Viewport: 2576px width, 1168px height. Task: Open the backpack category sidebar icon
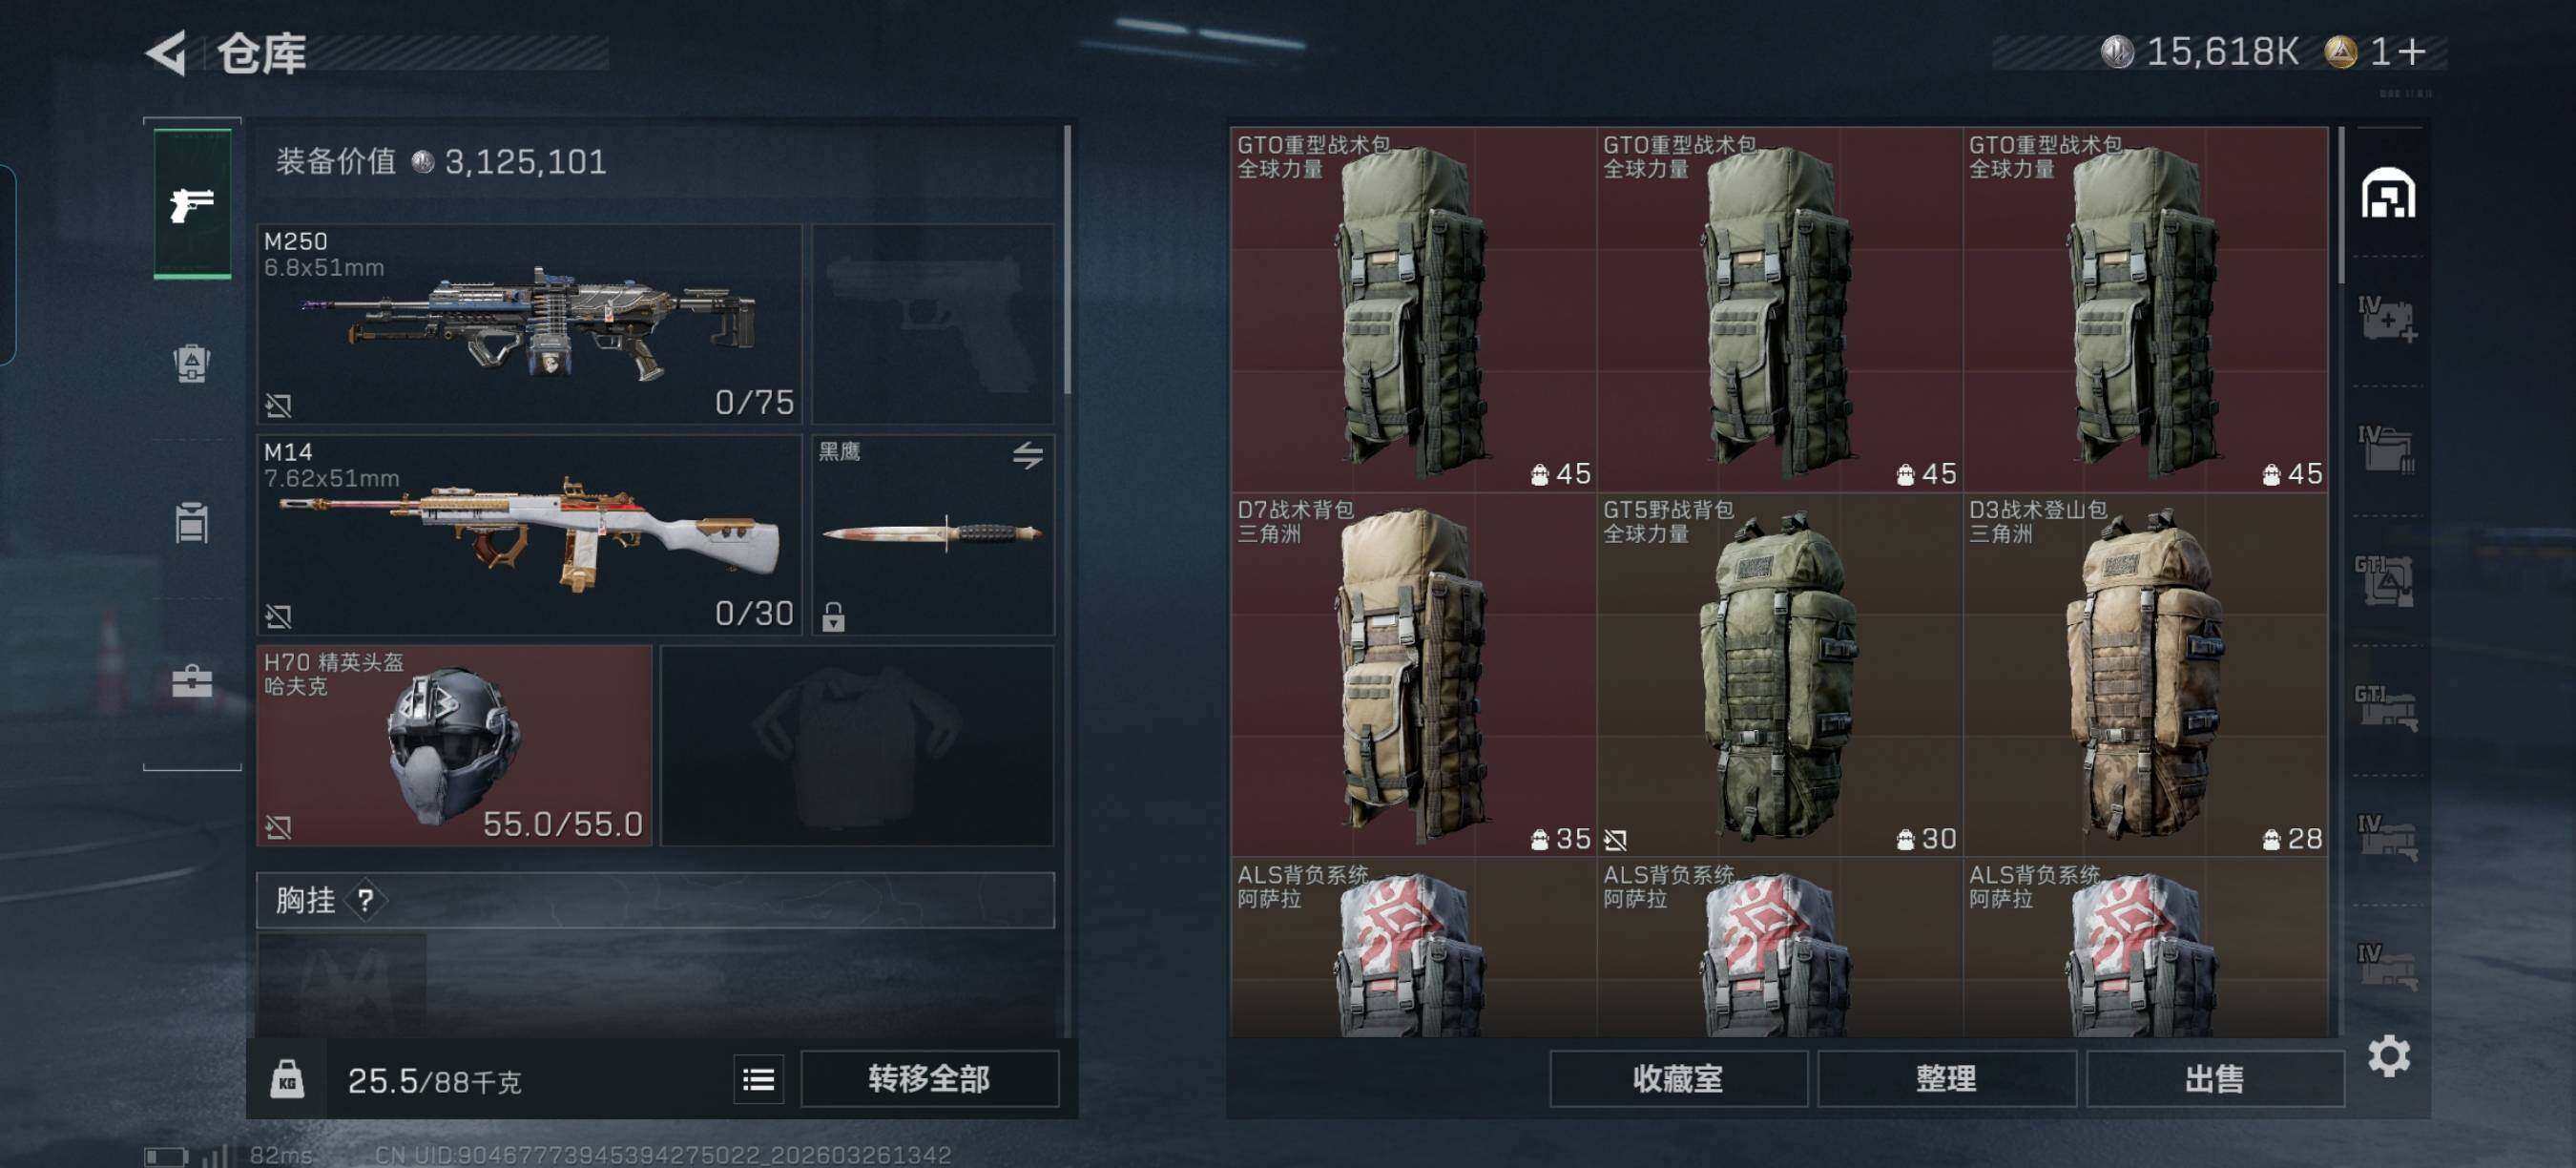191,364
